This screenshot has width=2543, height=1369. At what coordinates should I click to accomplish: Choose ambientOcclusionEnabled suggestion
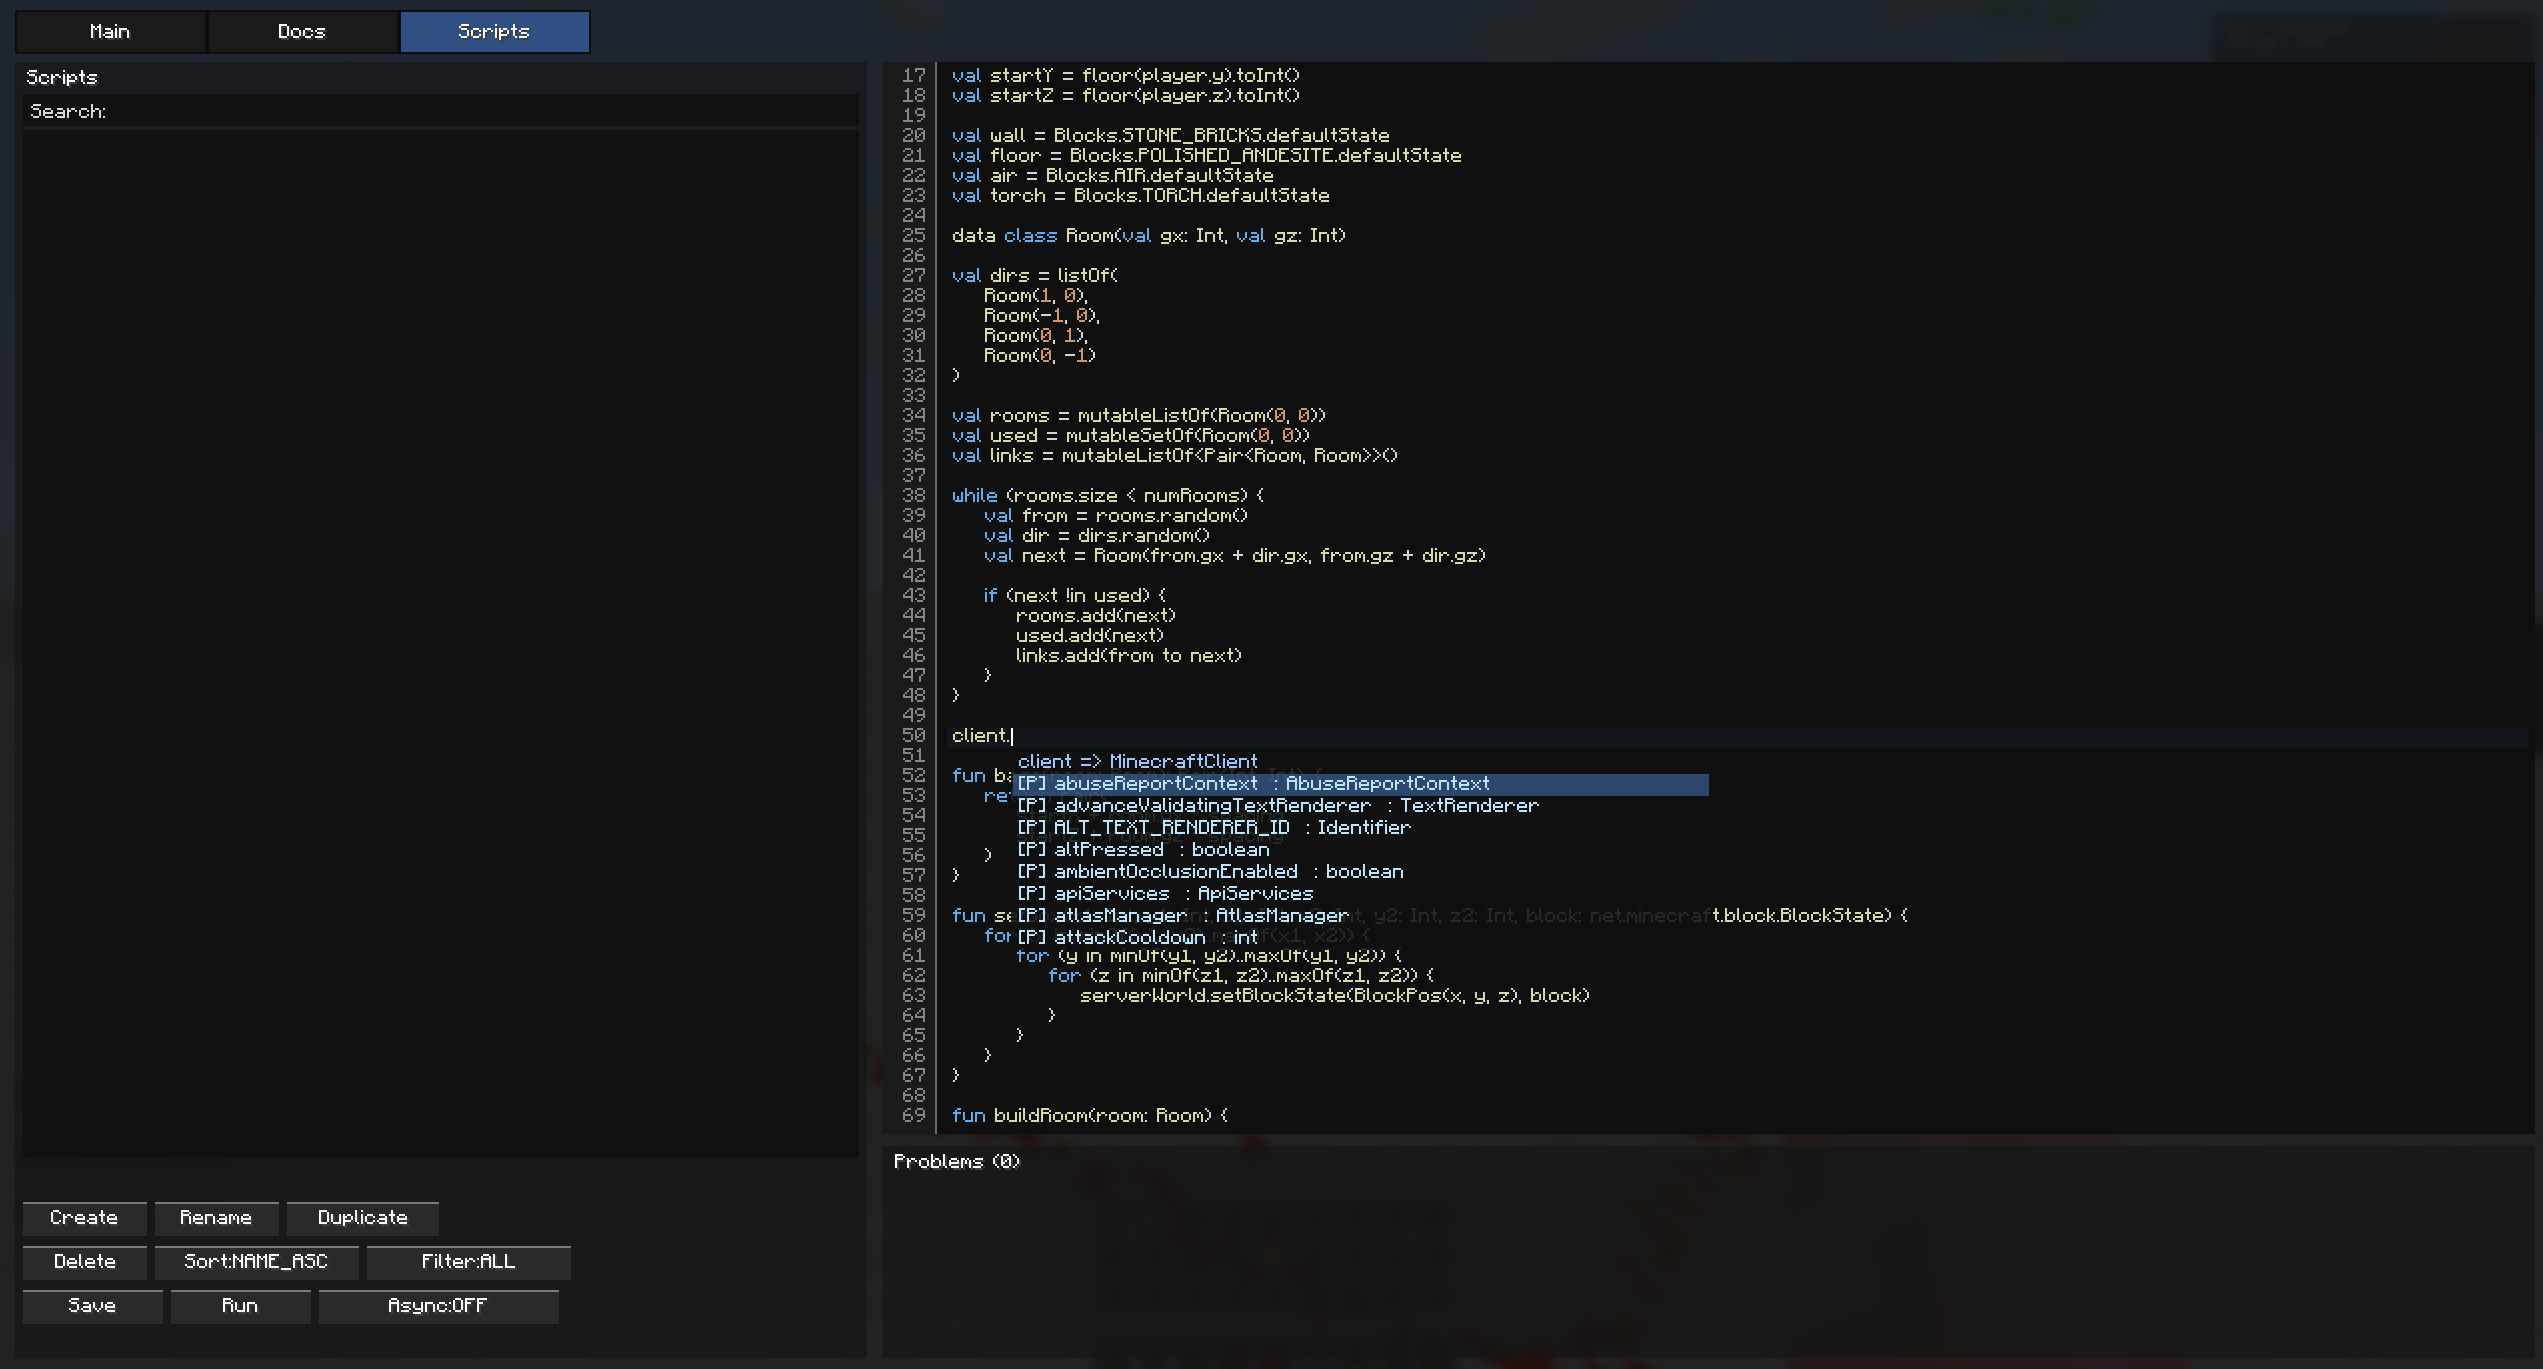1361,872
